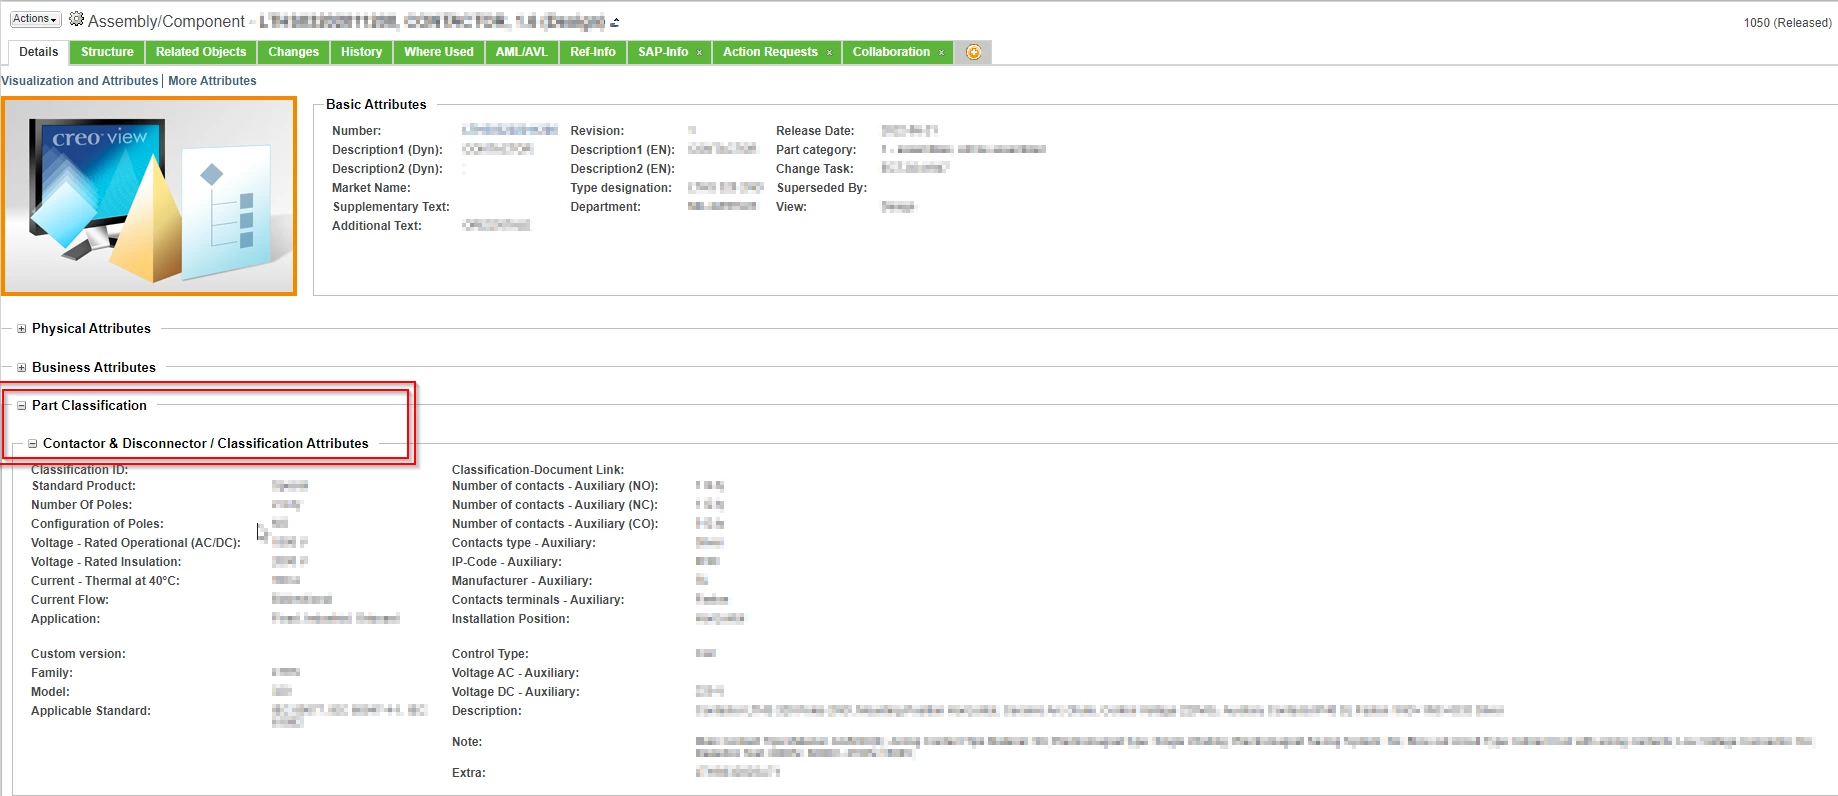Go to the Changes tab
Viewport: 1838px width, 796px height.
(x=293, y=52)
